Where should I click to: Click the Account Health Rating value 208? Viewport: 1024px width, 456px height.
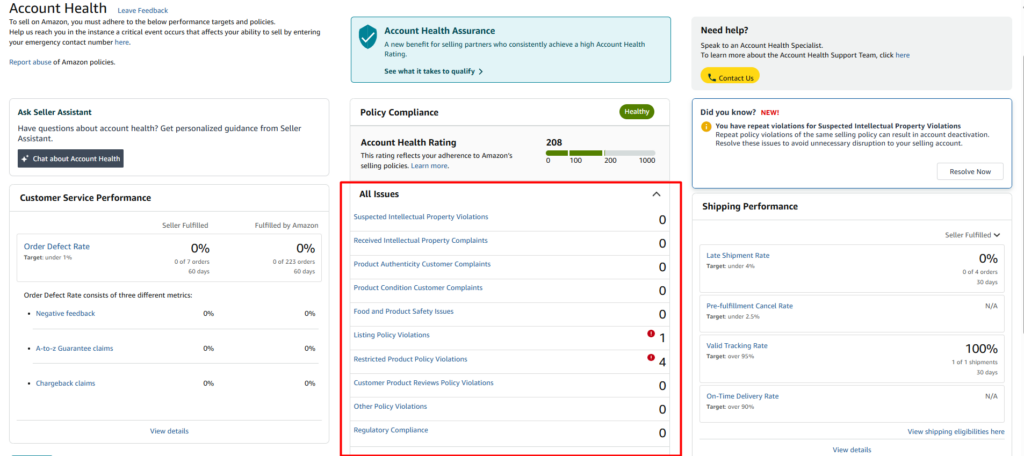[x=554, y=142]
